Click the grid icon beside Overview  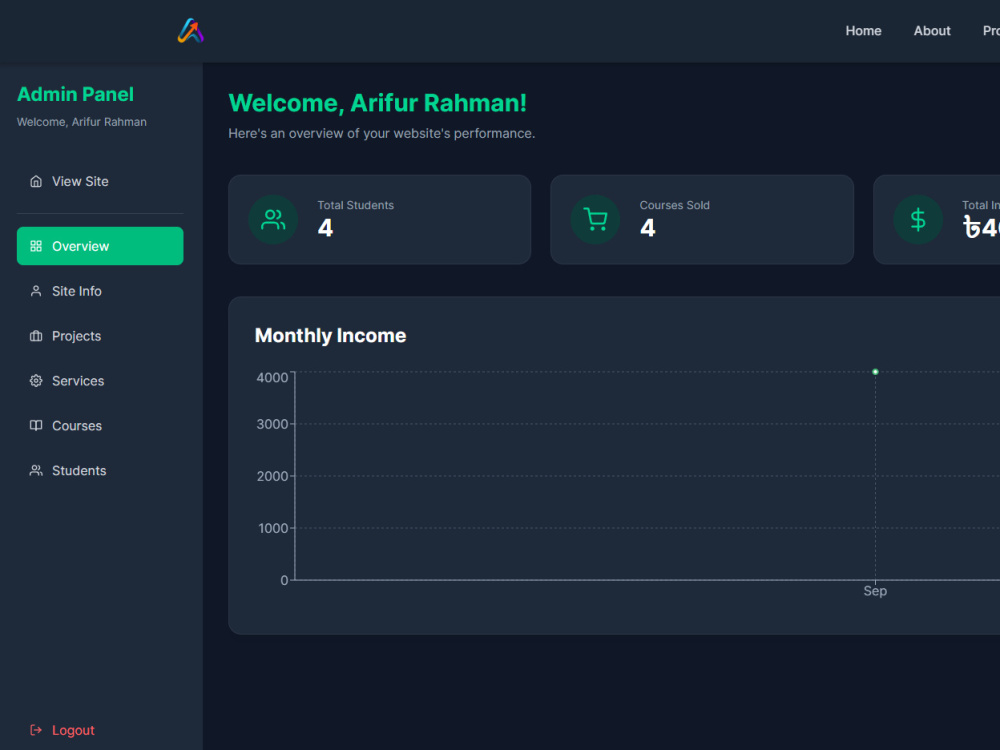click(36, 246)
